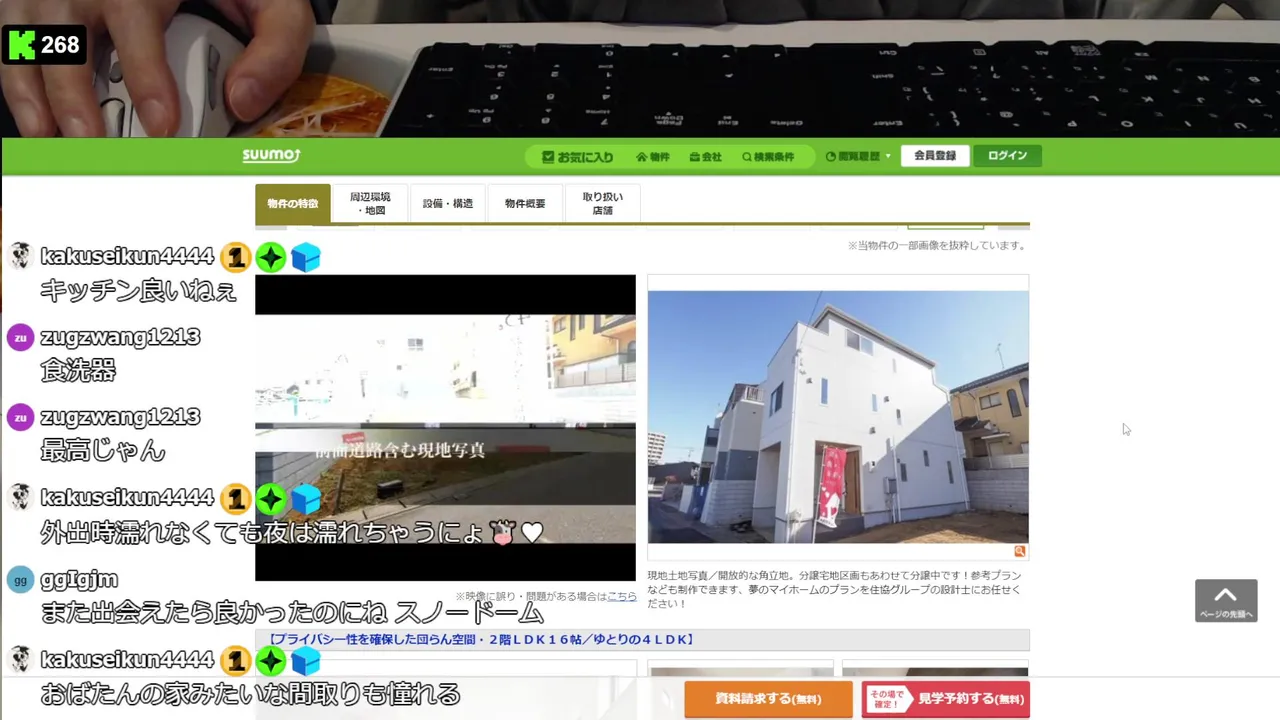The image size is (1280, 720).
Task: Click the ページの先頭へ back-to-top button
Action: coord(1226,601)
